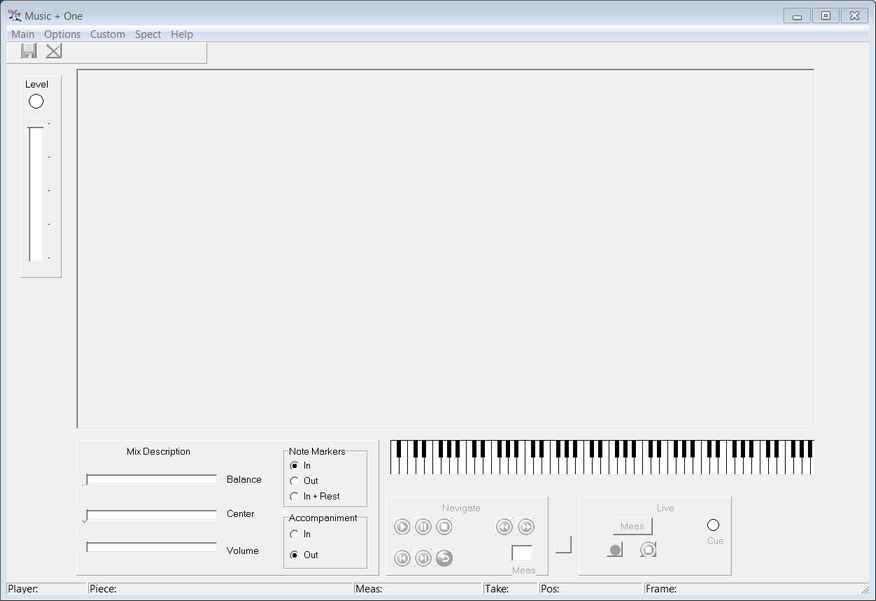Viewport: 876px width, 601px height.
Task: Click the Meas input box in Navigate
Action: coord(521,553)
